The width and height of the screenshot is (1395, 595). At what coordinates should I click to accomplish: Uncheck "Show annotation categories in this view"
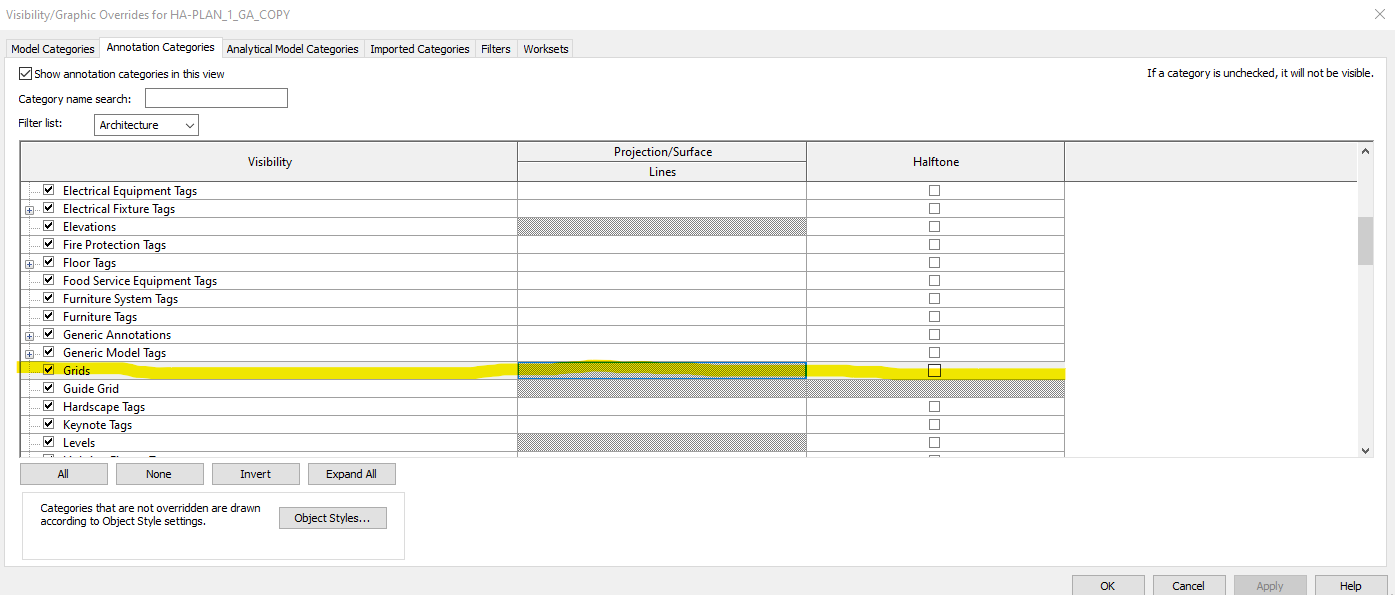click(x=25, y=73)
